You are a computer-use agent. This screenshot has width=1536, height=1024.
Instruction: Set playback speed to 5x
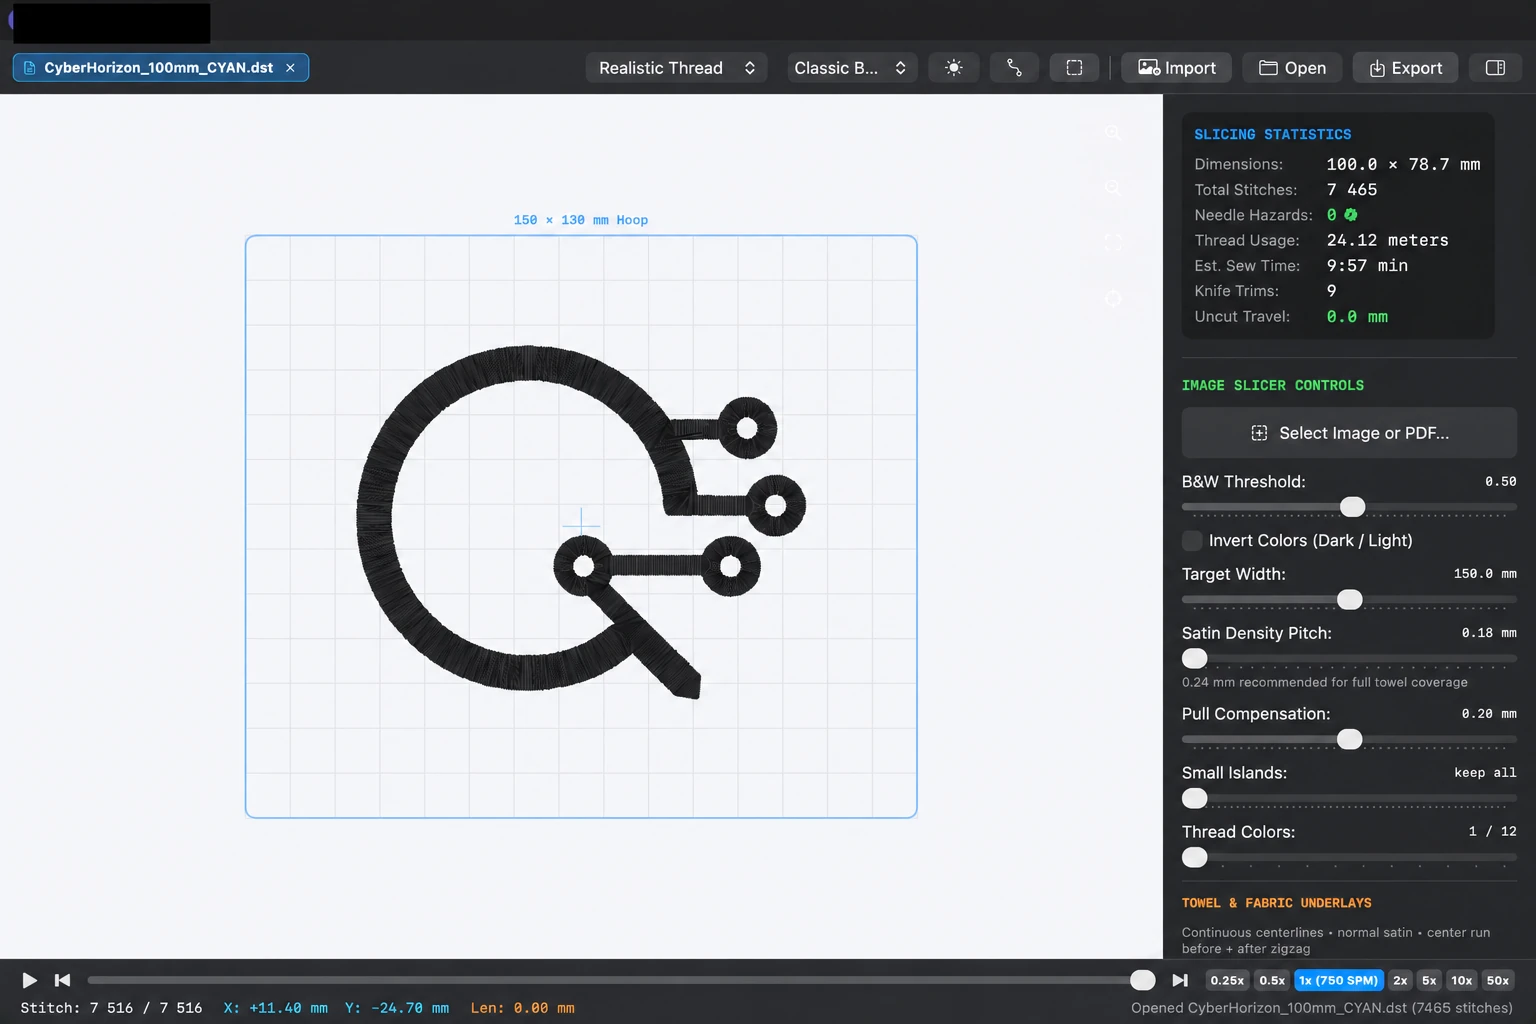click(x=1429, y=981)
